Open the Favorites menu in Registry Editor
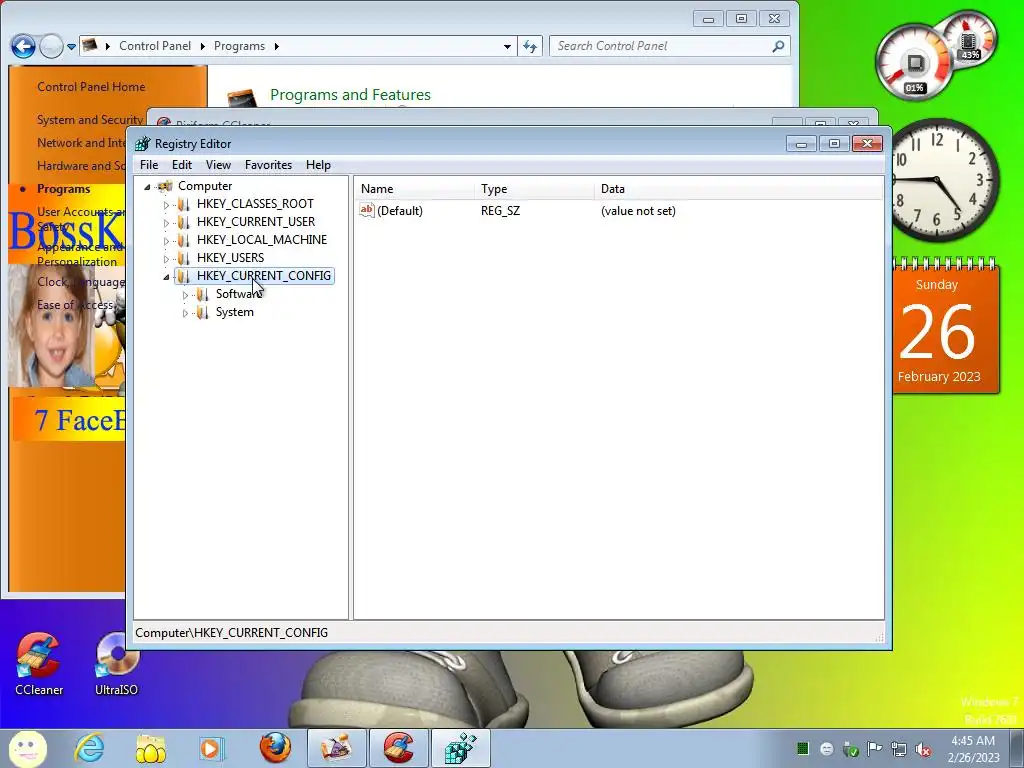This screenshot has height=768, width=1024. (x=268, y=165)
